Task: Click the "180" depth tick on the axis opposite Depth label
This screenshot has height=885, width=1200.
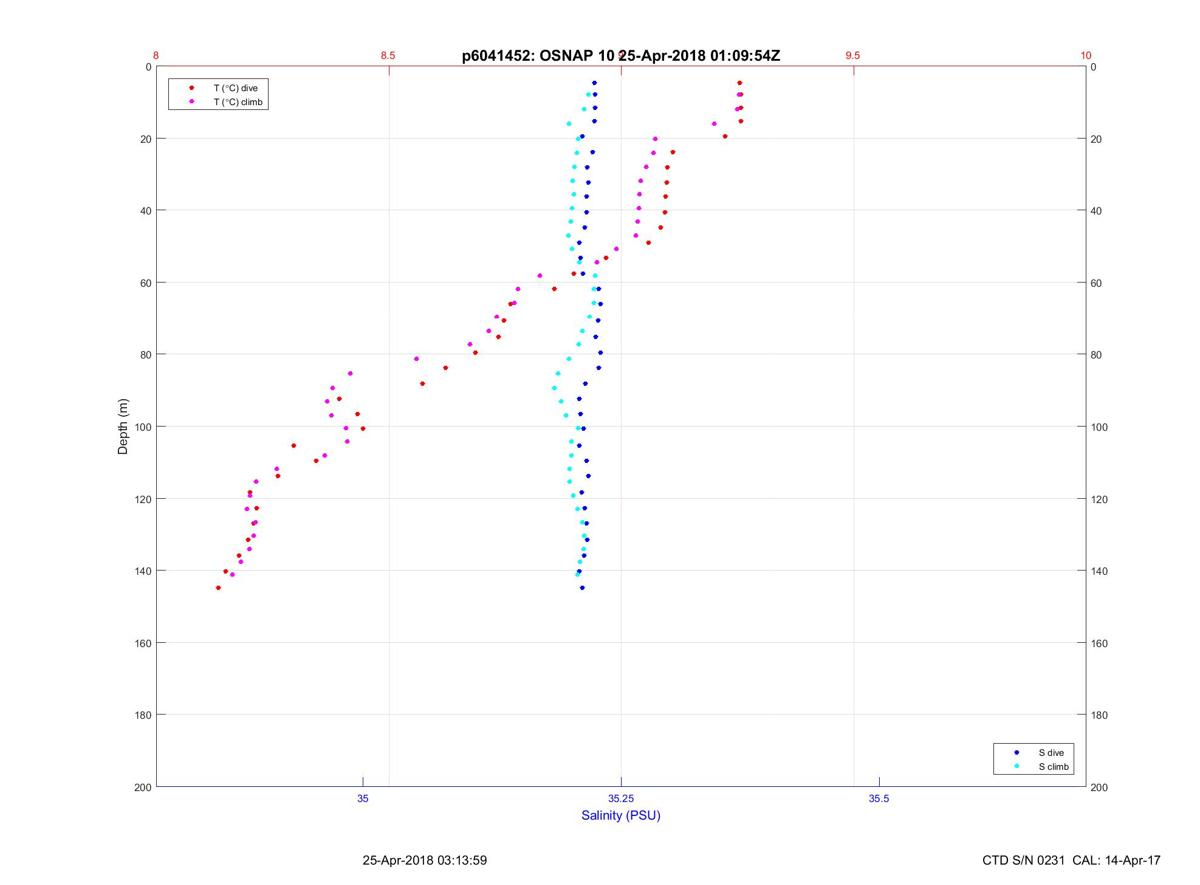Action: point(1100,715)
